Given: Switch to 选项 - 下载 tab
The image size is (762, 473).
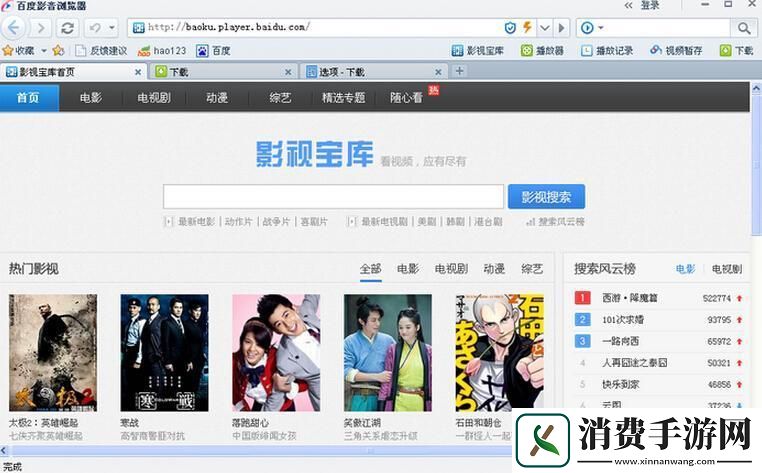Looking at the screenshot, I should pos(373,72).
